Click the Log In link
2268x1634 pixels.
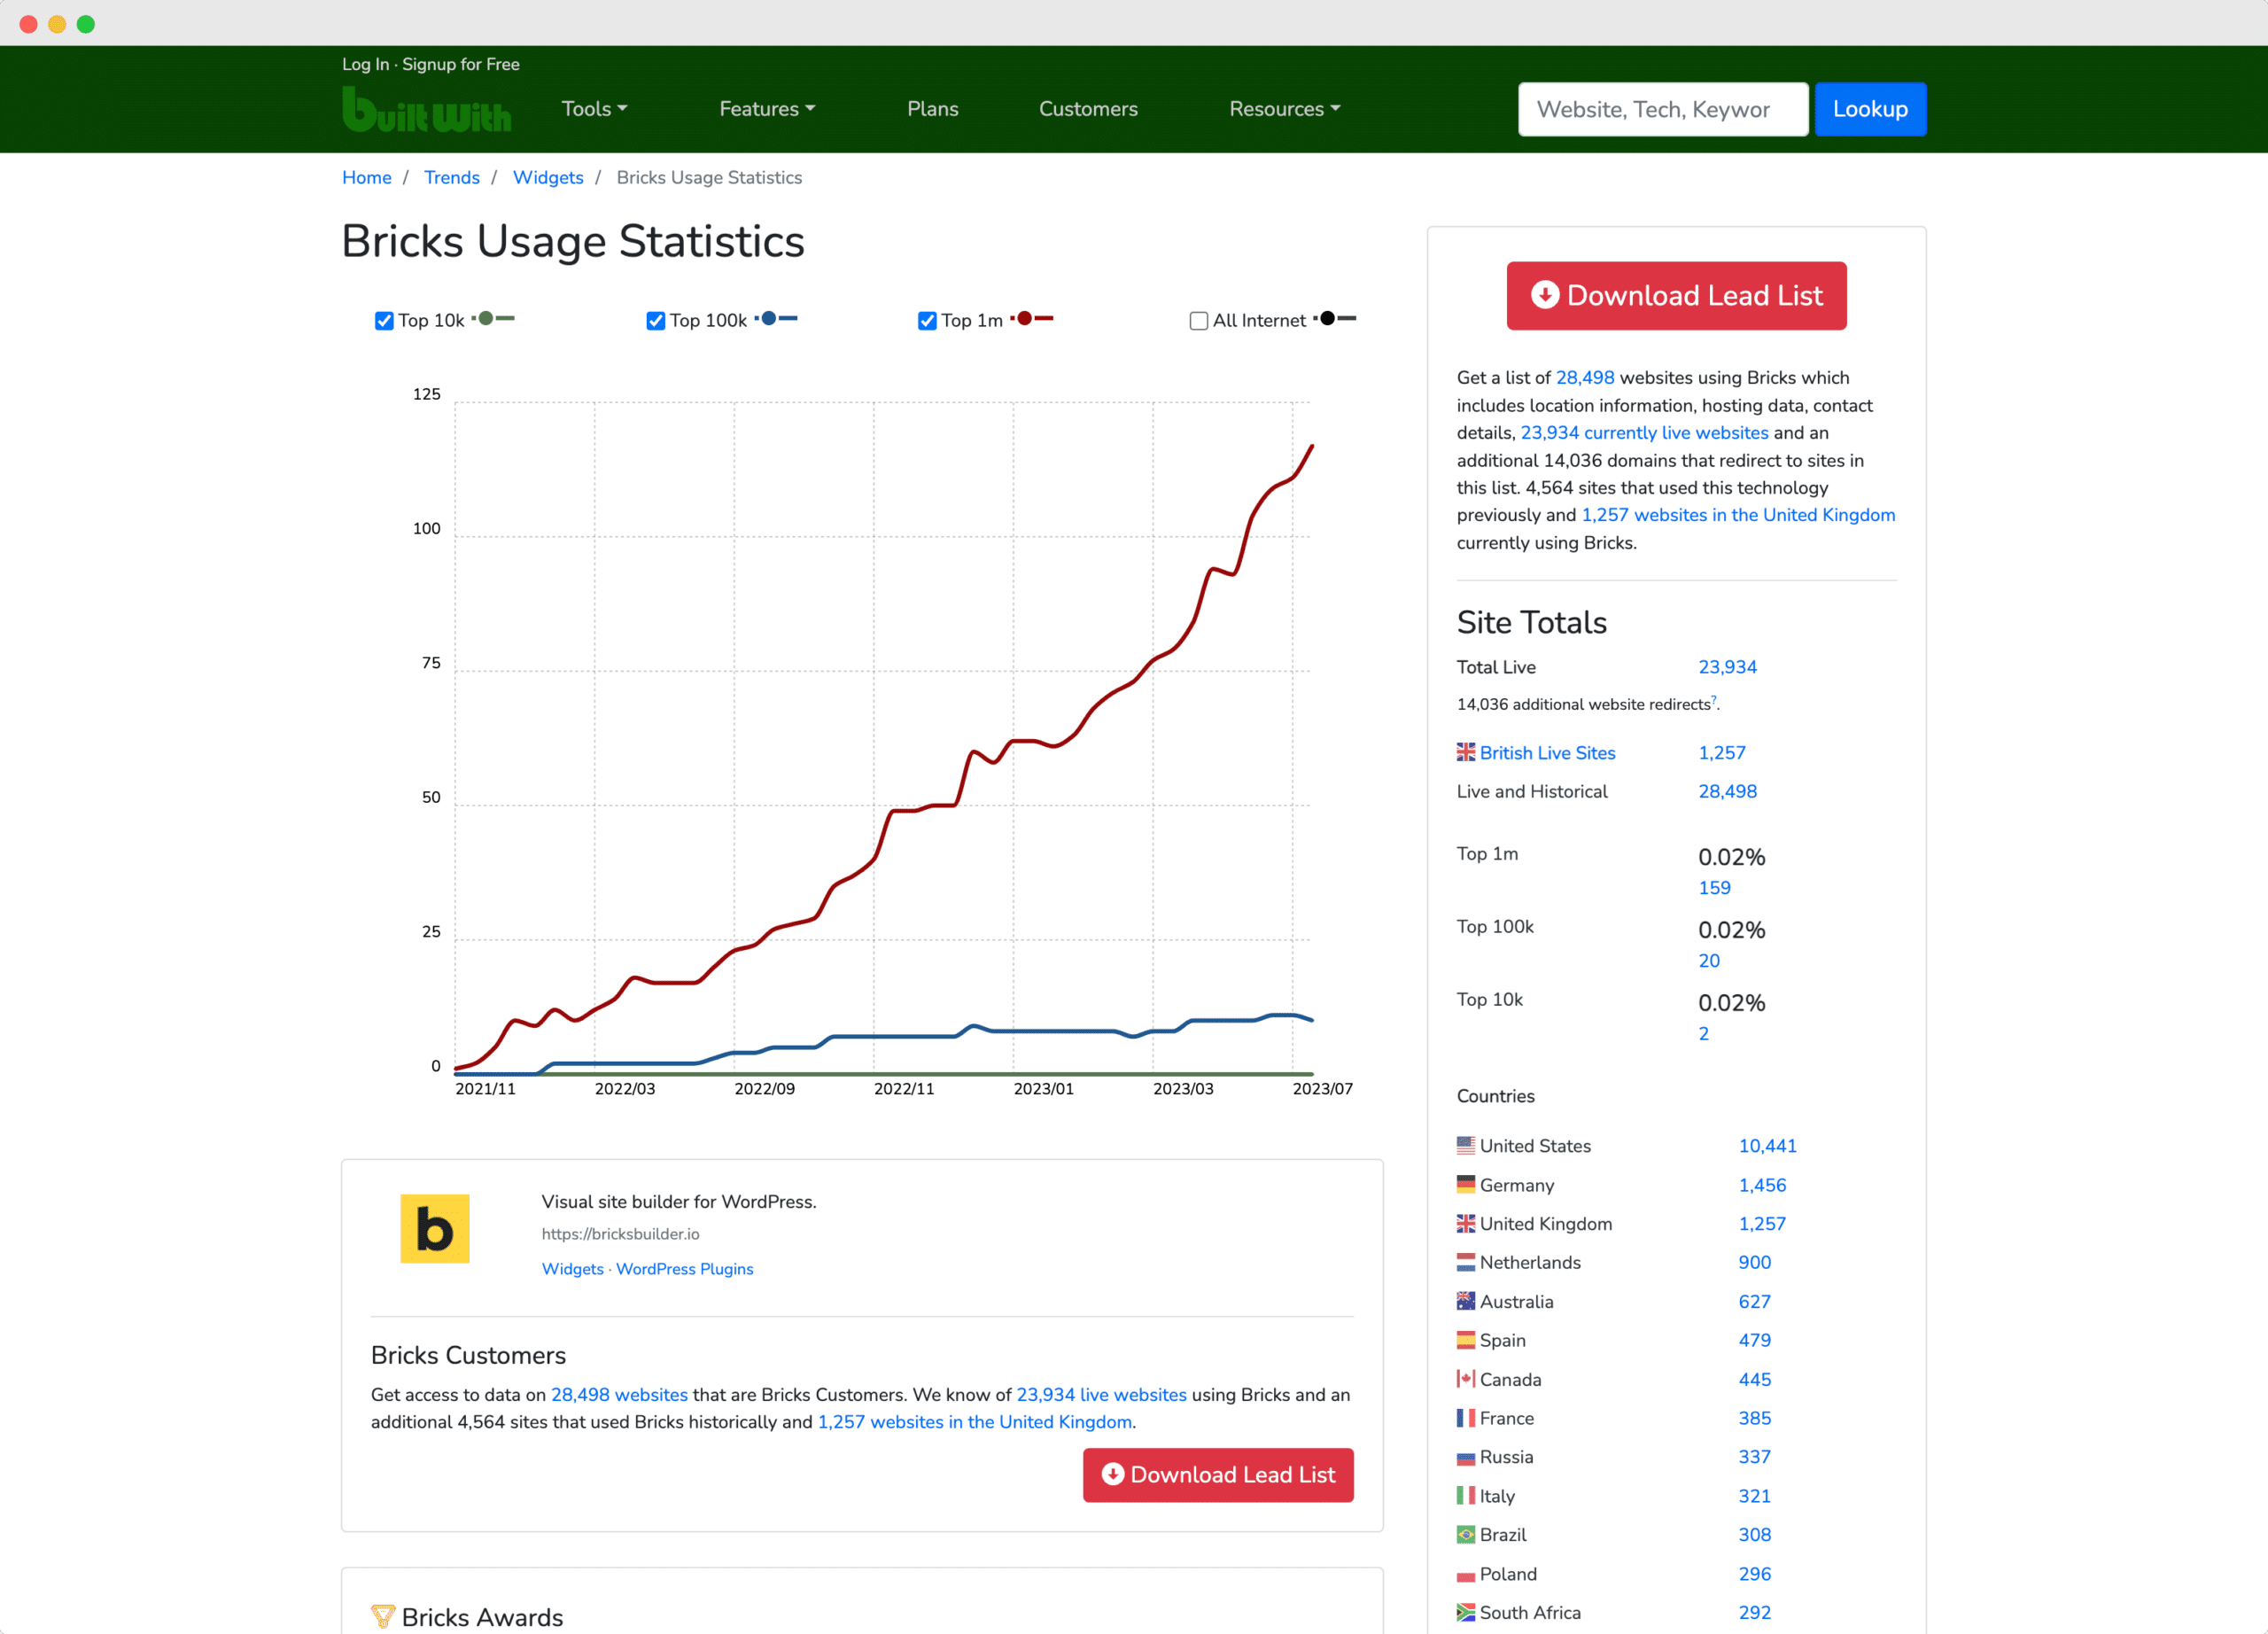[x=365, y=64]
